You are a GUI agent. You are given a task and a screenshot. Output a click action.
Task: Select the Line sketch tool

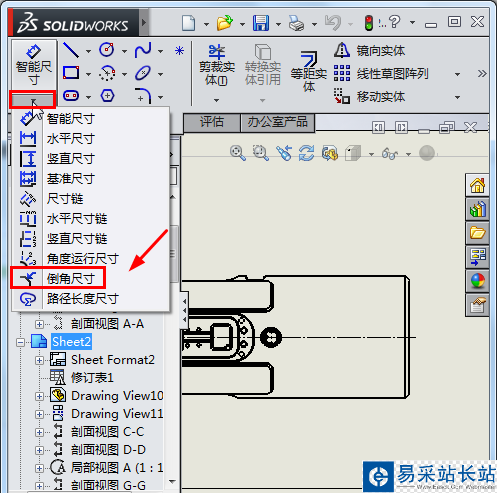click(71, 50)
